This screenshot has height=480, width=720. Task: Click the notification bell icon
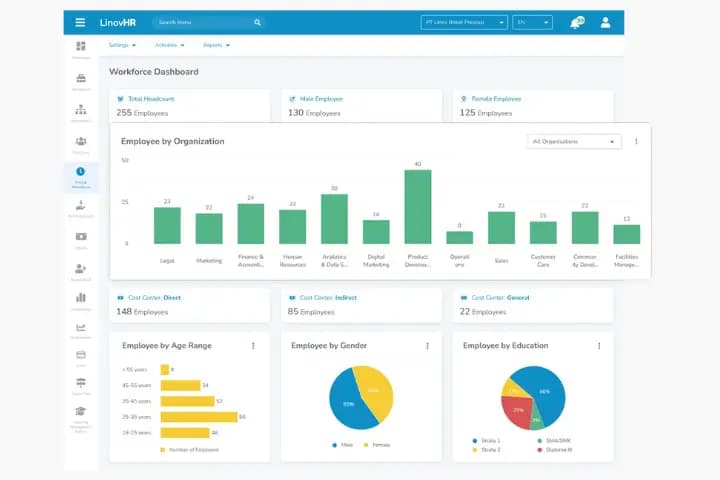[576, 23]
